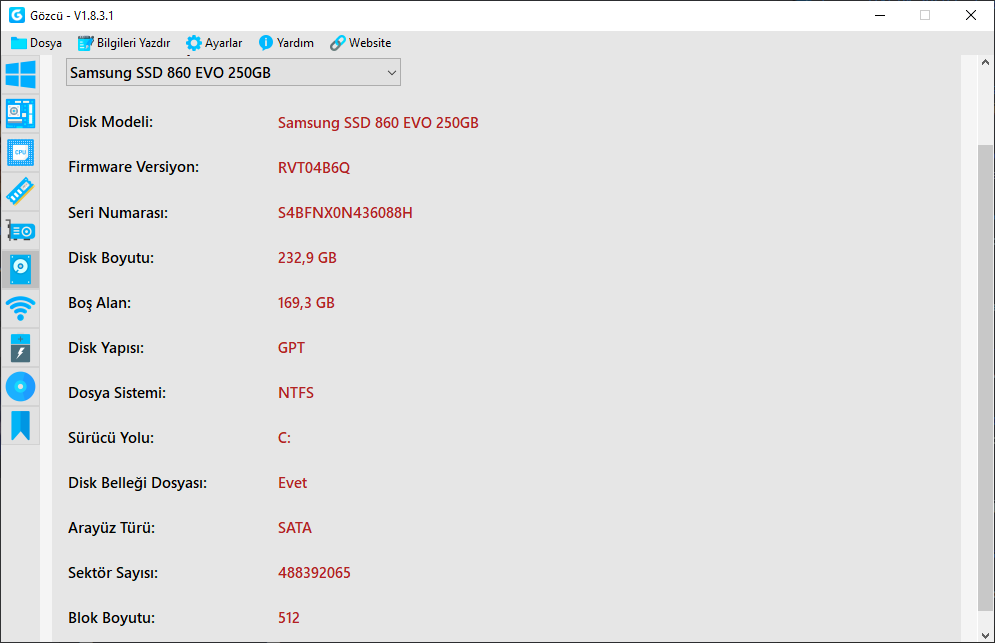Open the RAM memory sidebar icon

click(20, 192)
